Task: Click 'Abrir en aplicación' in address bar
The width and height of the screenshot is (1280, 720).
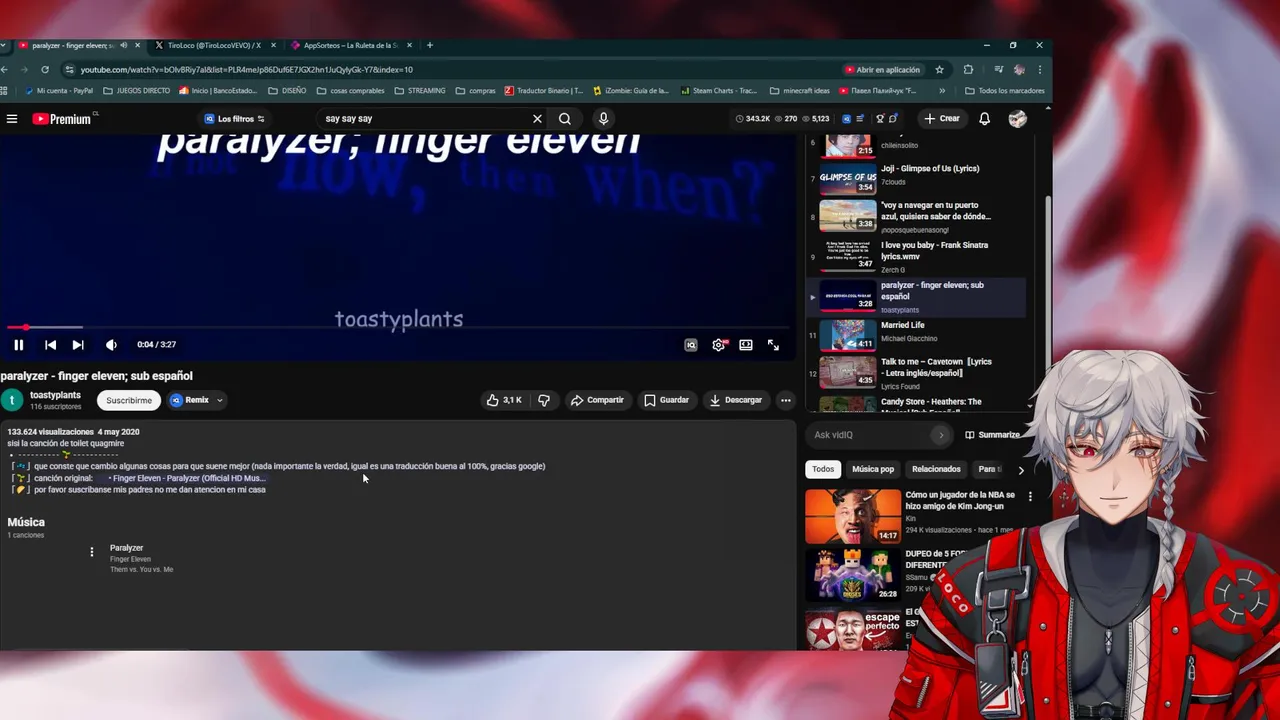Action: click(x=882, y=70)
